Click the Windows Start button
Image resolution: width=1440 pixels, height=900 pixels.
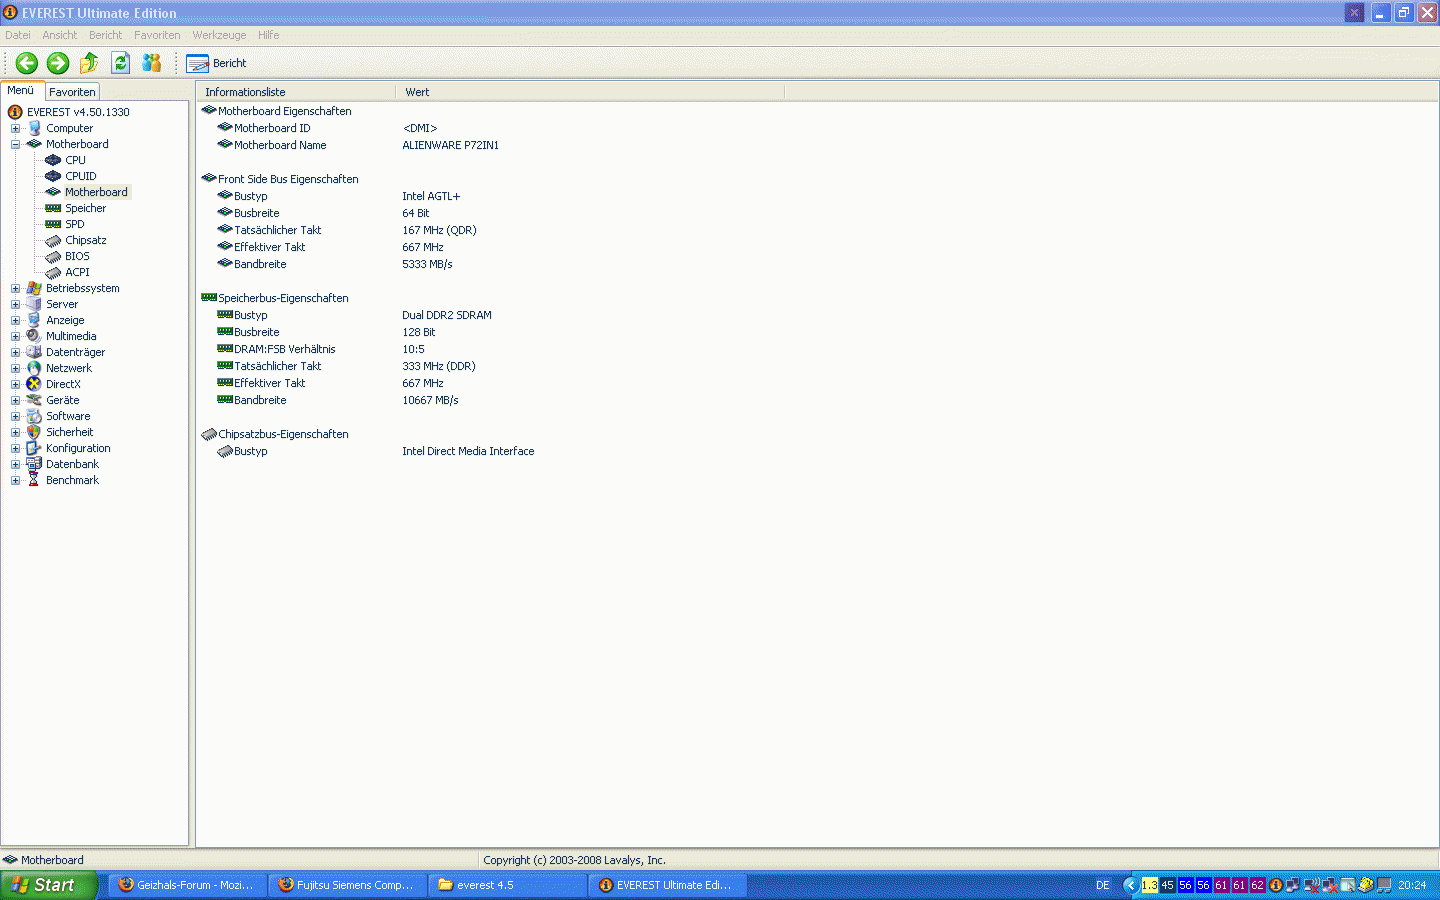[49, 885]
